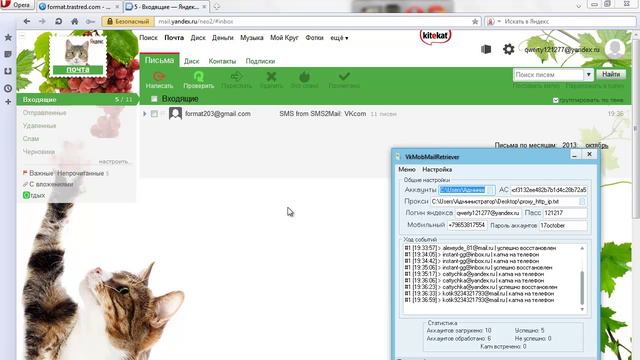640x360 pixels.
Task: Switch to format.trastred.com browser tab
Action: coord(78,7)
